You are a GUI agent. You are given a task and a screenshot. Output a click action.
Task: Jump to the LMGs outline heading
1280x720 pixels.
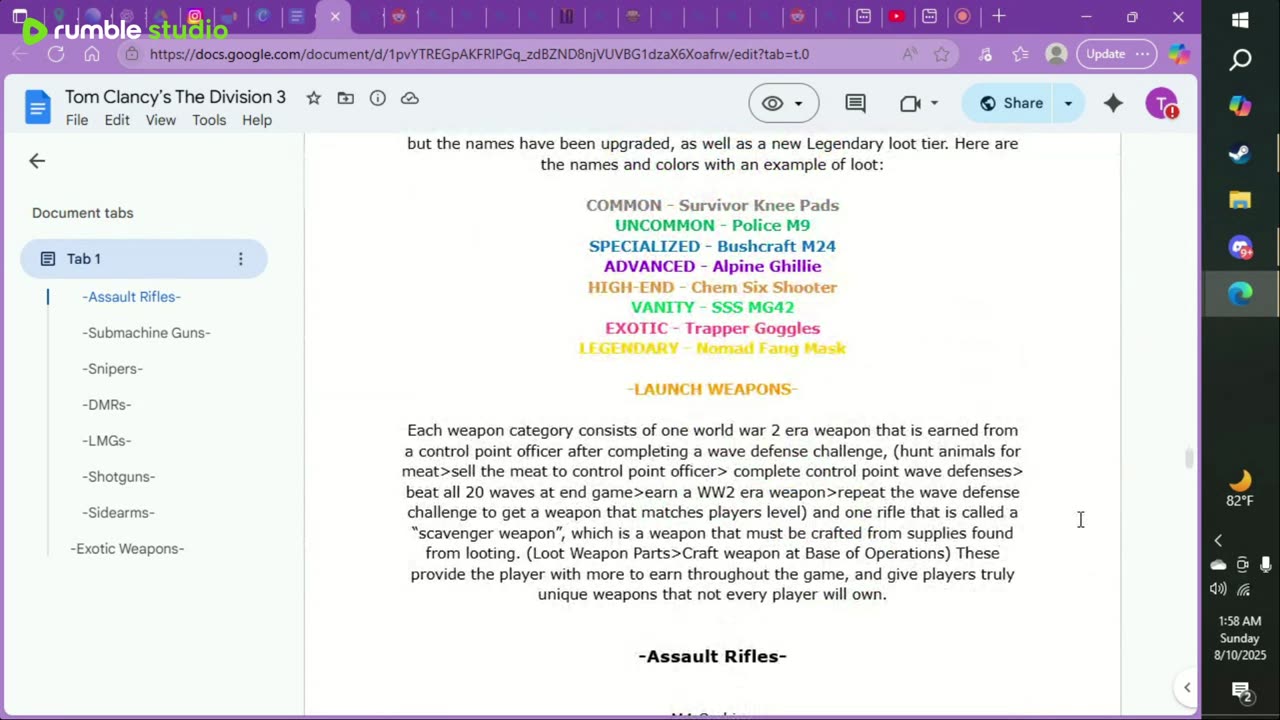coord(107,441)
